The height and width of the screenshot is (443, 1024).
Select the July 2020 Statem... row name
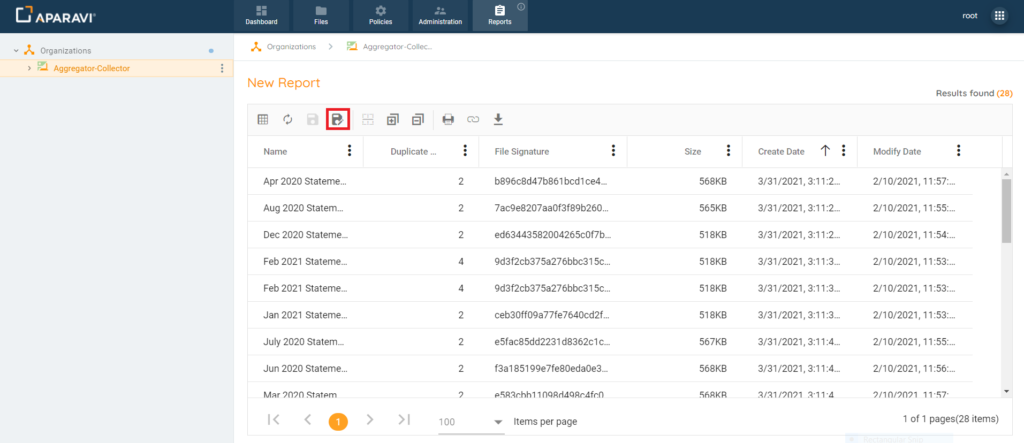click(304, 342)
